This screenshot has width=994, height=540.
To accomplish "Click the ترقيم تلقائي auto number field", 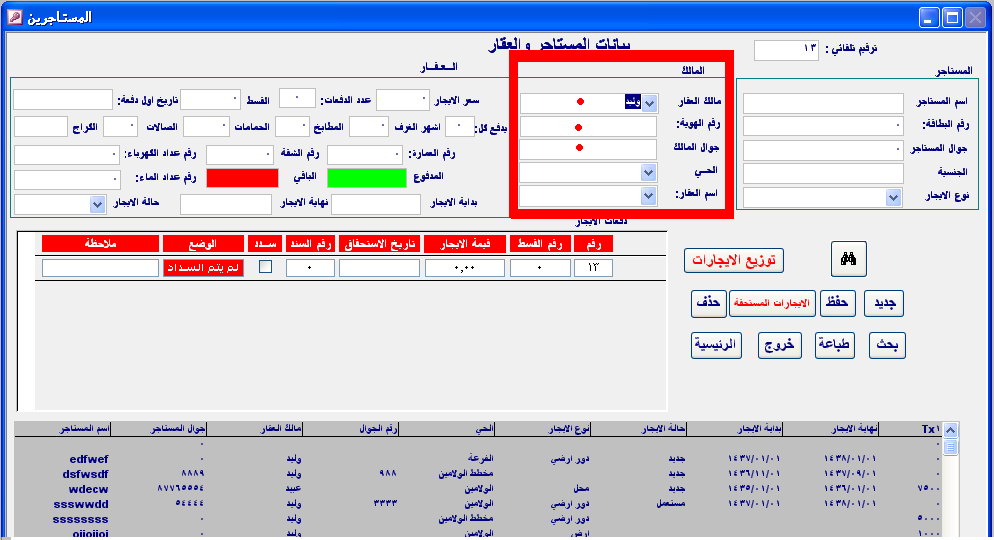I will [x=786, y=50].
